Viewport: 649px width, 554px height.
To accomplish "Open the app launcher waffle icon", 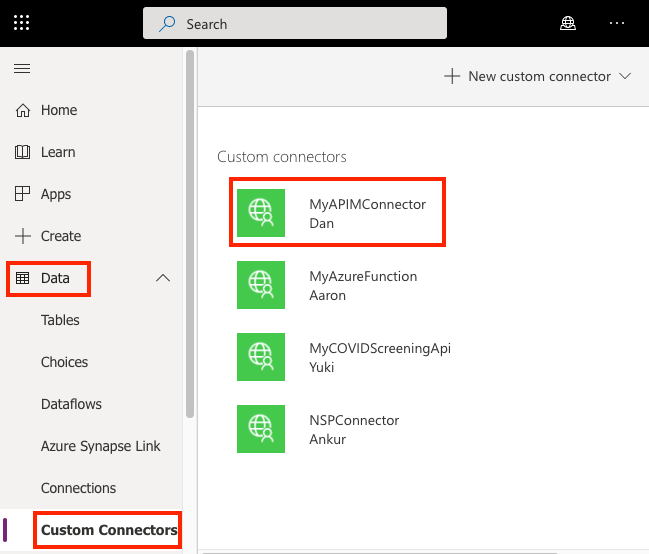I will 22,23.
